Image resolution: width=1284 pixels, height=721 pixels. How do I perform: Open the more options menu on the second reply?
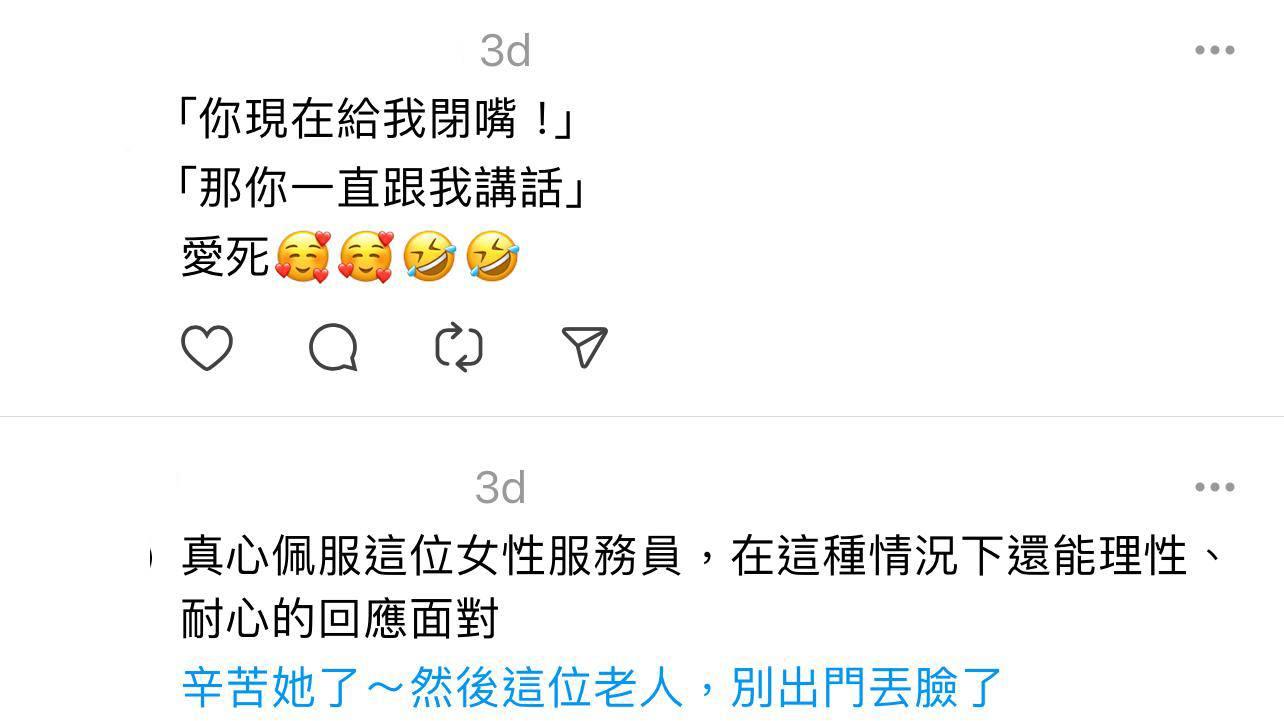(x=1215, y=487)
